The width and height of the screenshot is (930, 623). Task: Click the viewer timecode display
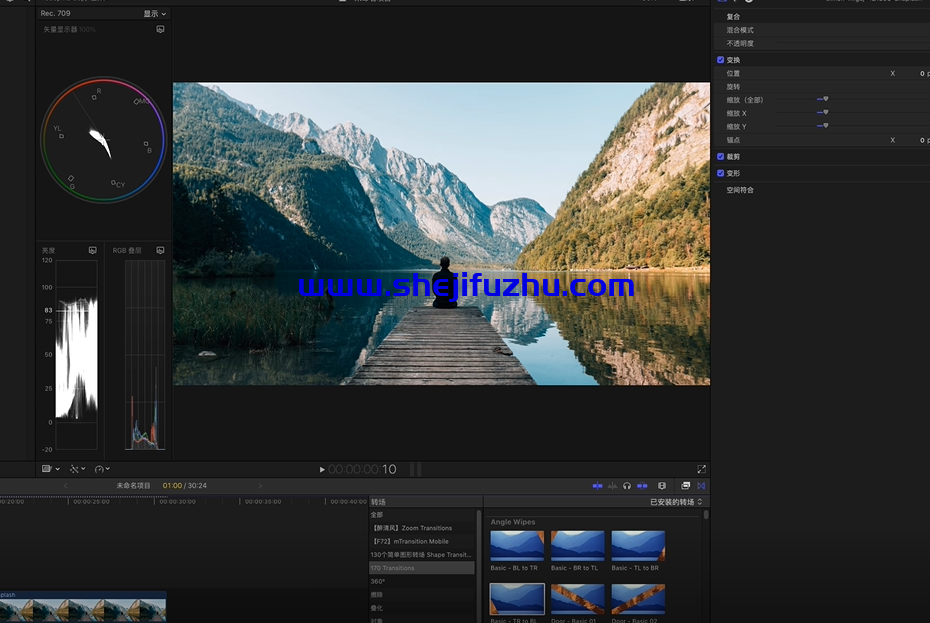click(362, 469)
